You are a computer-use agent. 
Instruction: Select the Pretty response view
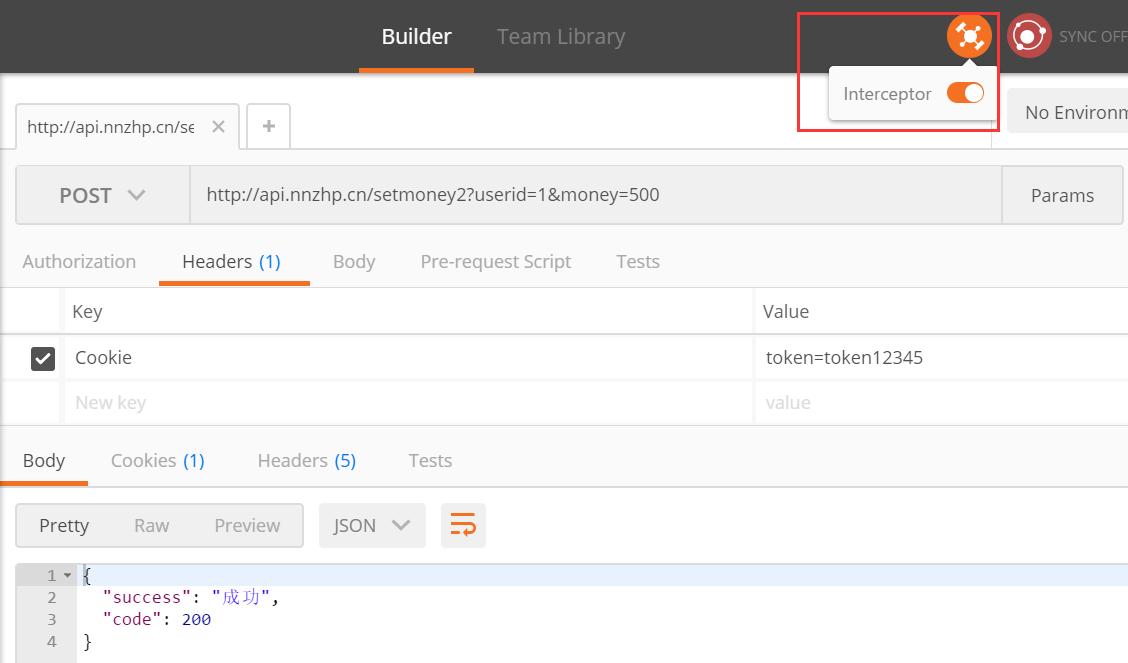pyautogui.click(x=64, y=526)
